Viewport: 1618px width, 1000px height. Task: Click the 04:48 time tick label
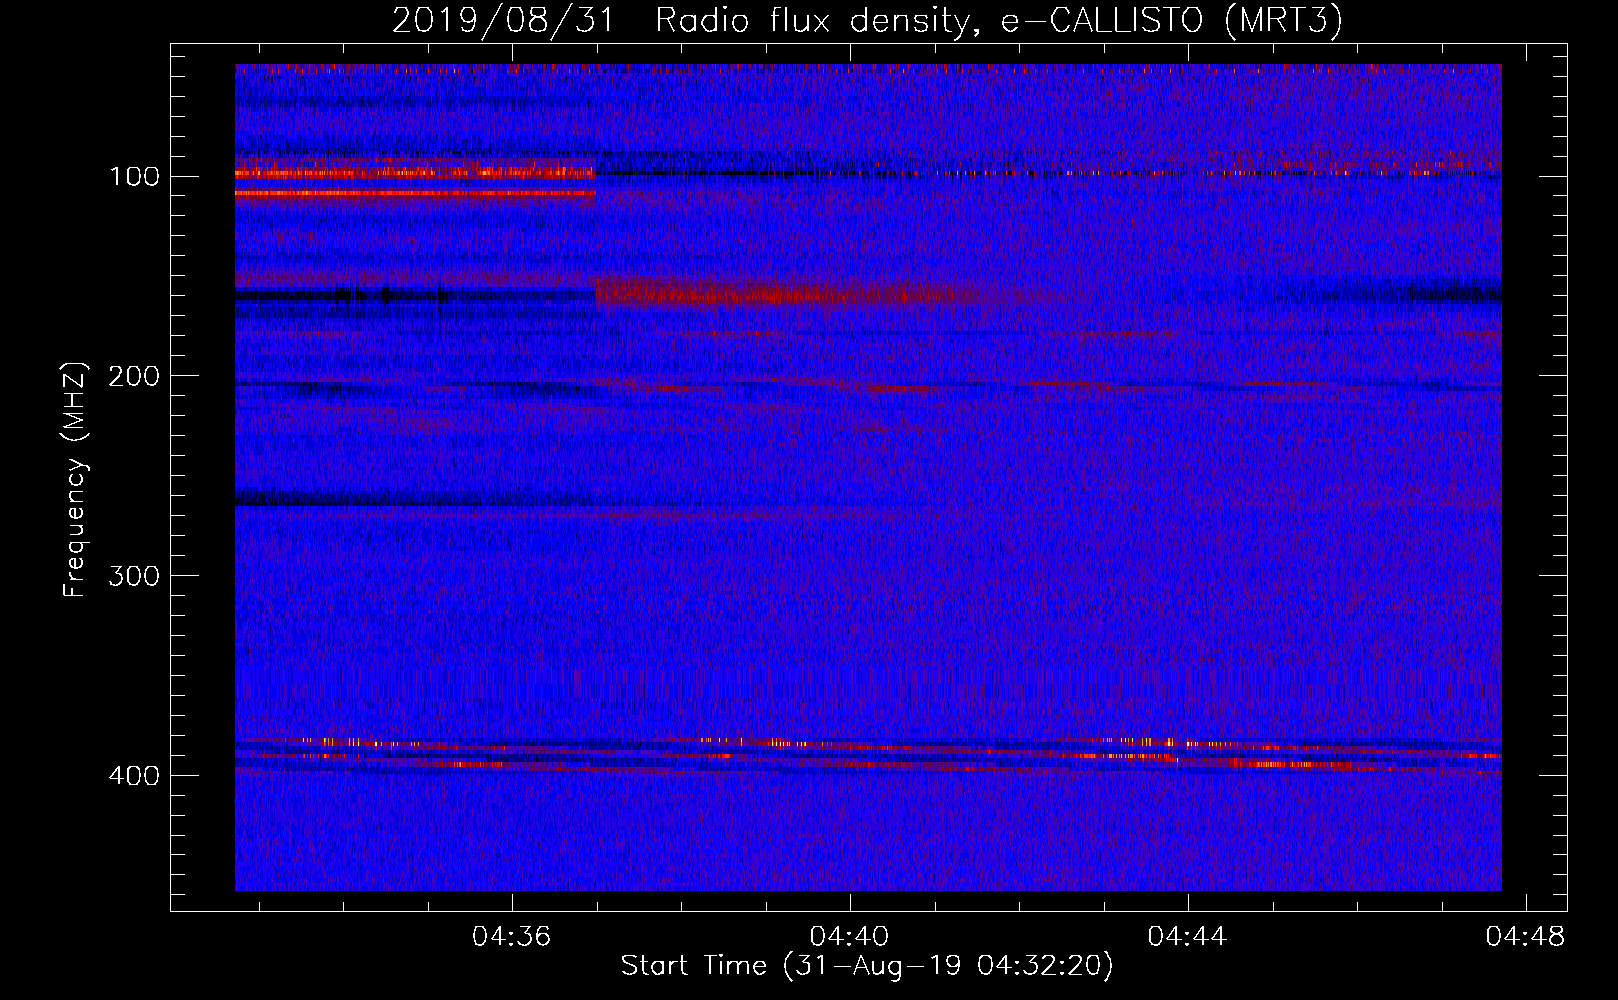click(1526, 937)
